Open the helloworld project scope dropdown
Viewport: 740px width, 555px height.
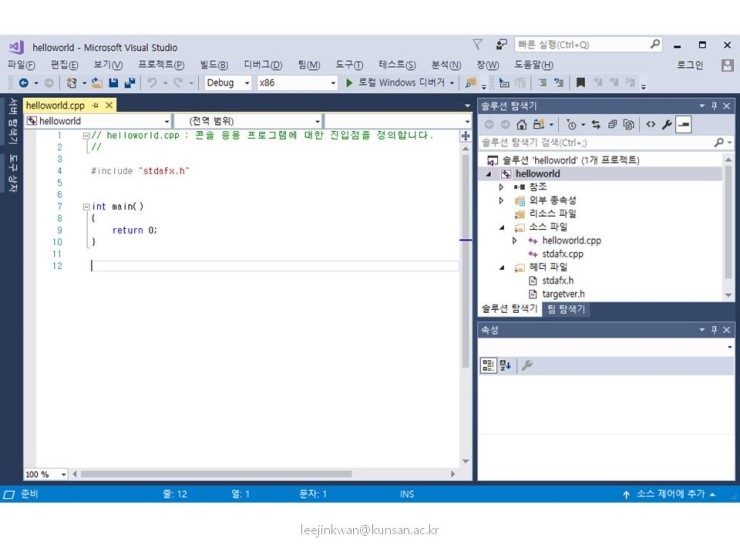[x=167, y=121]
